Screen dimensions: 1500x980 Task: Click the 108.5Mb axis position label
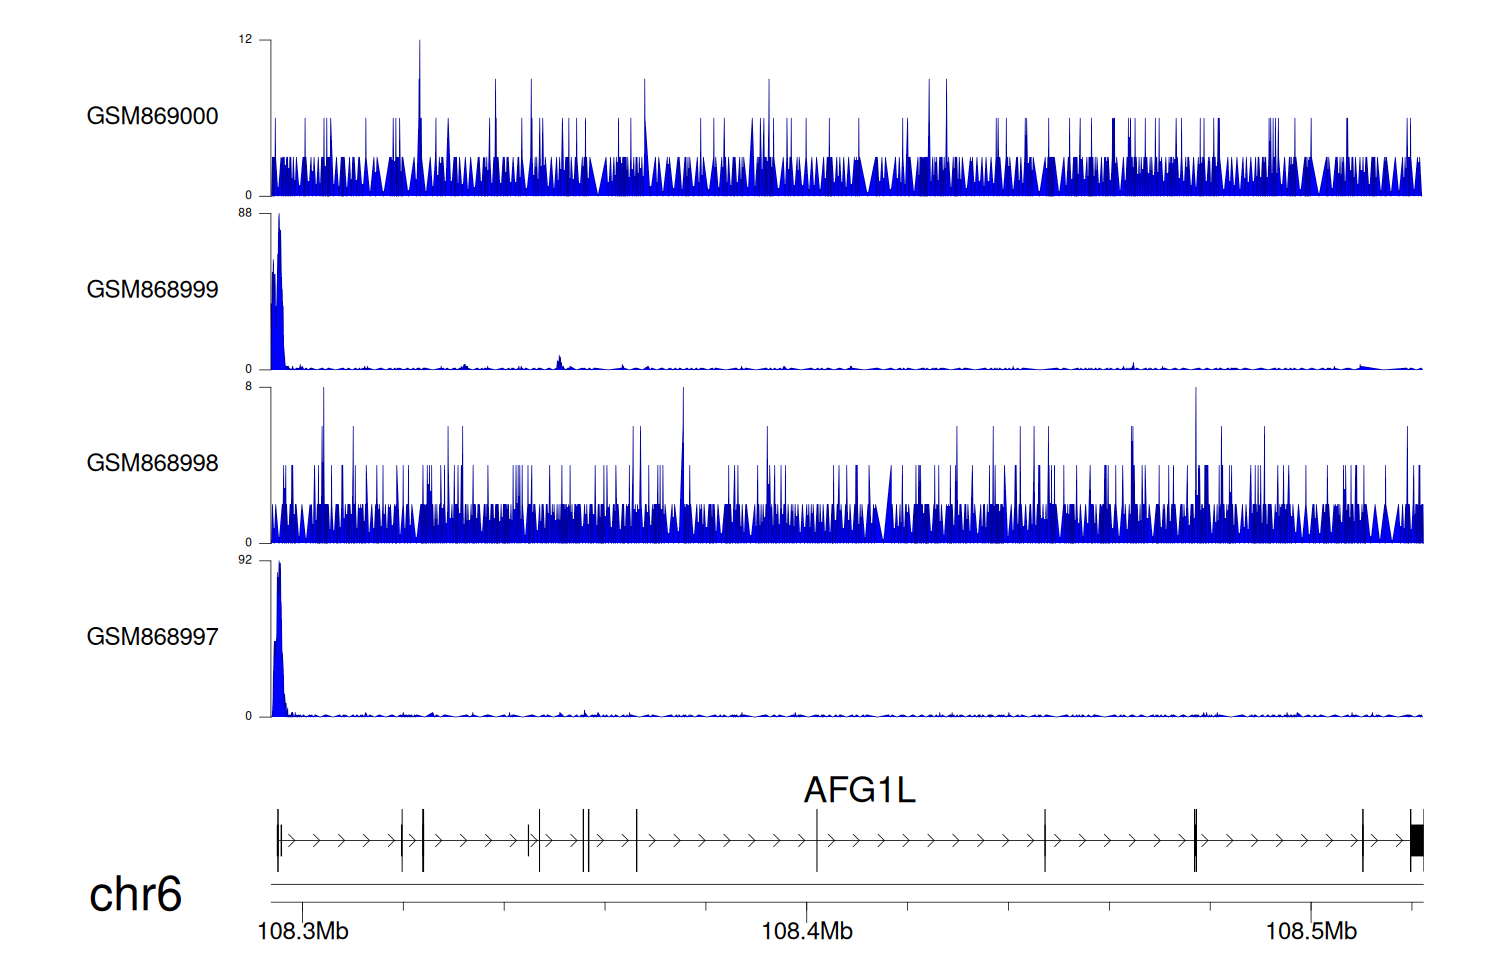coord(1311,932)
